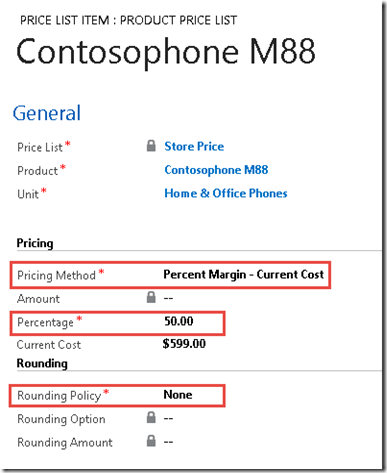Click the Current Cost $599.00 field
This screenshot has width=387, height=473.
(184, 344)
